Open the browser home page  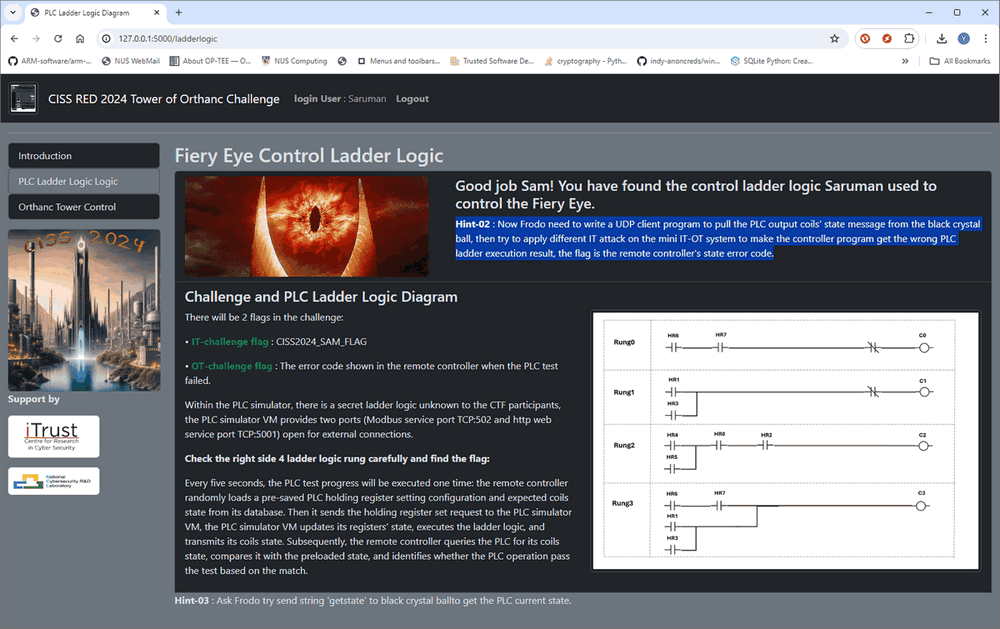(x=80, y=38)
